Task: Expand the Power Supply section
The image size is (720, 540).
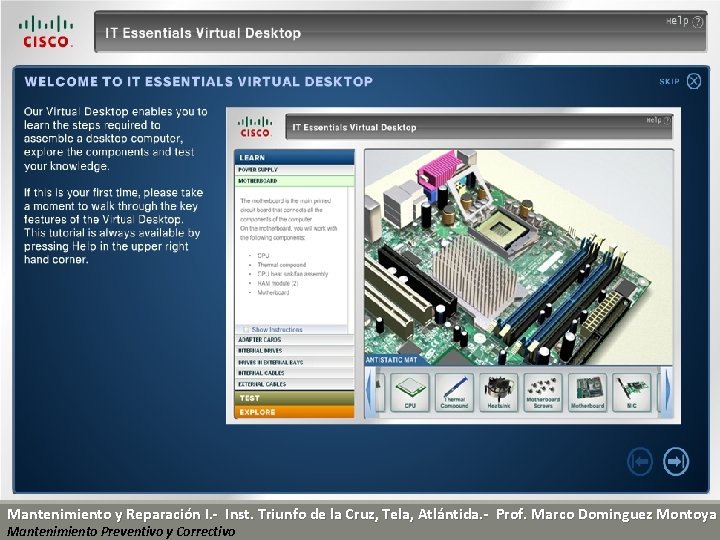Action: 294,170
